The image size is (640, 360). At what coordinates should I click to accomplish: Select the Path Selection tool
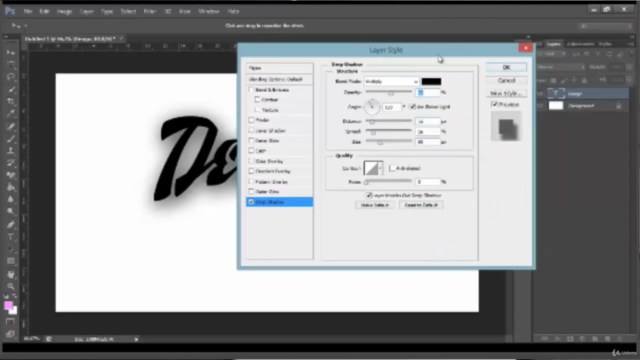coord(11,249)
